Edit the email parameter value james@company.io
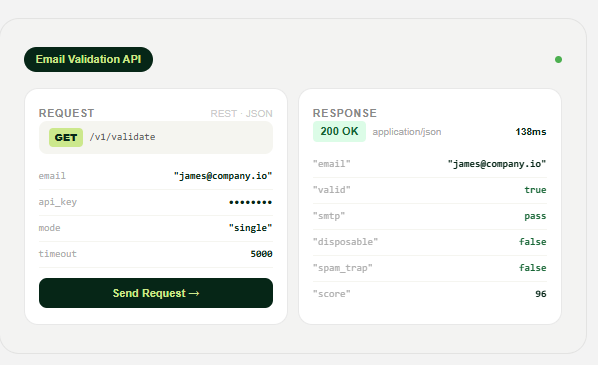598x365 pixels. pos(223,176)
